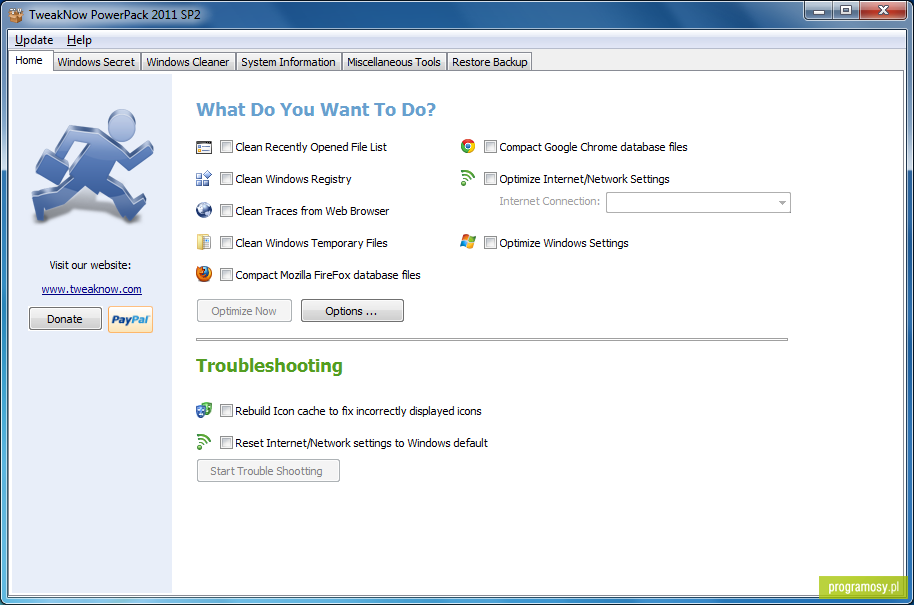Image resolution: width=914 pixels, height=605 pixels.
Task: Click the Optimize Now button
Action: 244,311
